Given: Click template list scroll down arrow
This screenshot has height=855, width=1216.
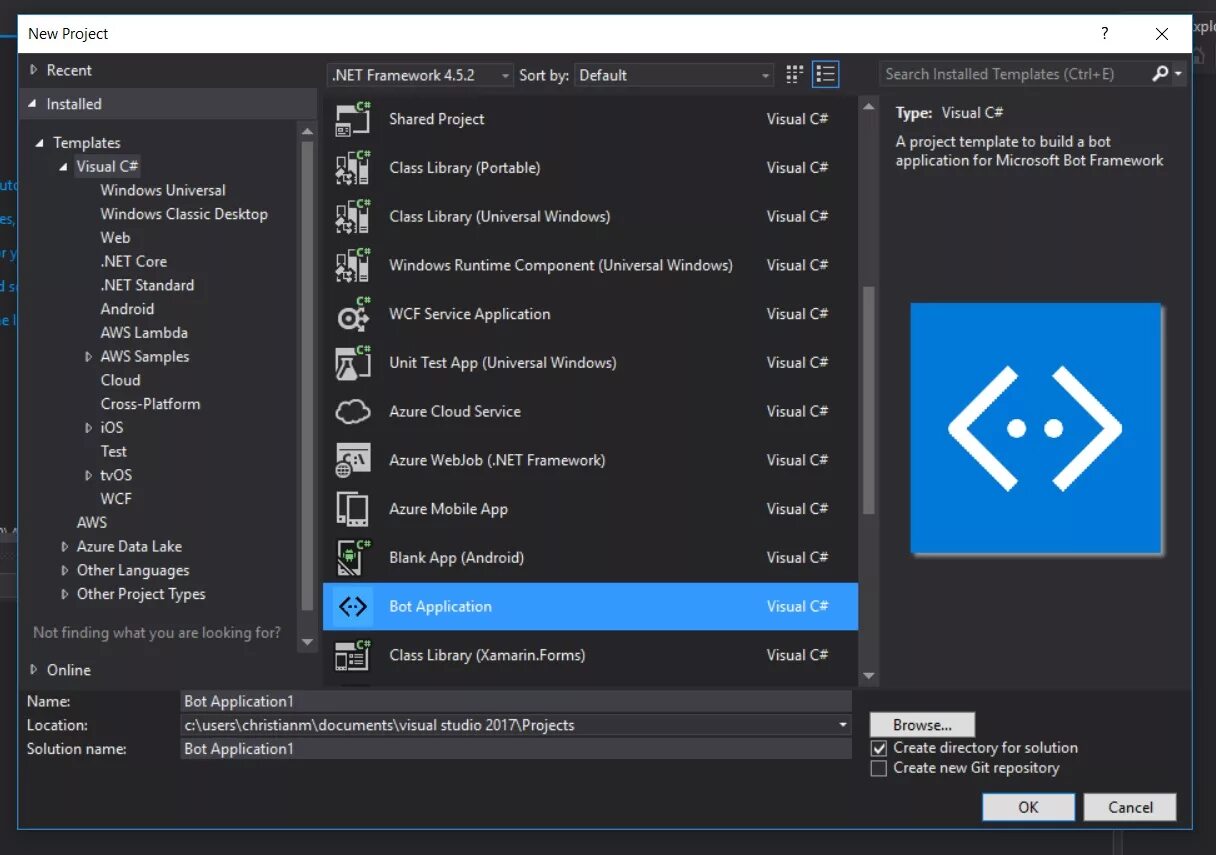Looking at the screenshot, I should click(x=868, y=677).
